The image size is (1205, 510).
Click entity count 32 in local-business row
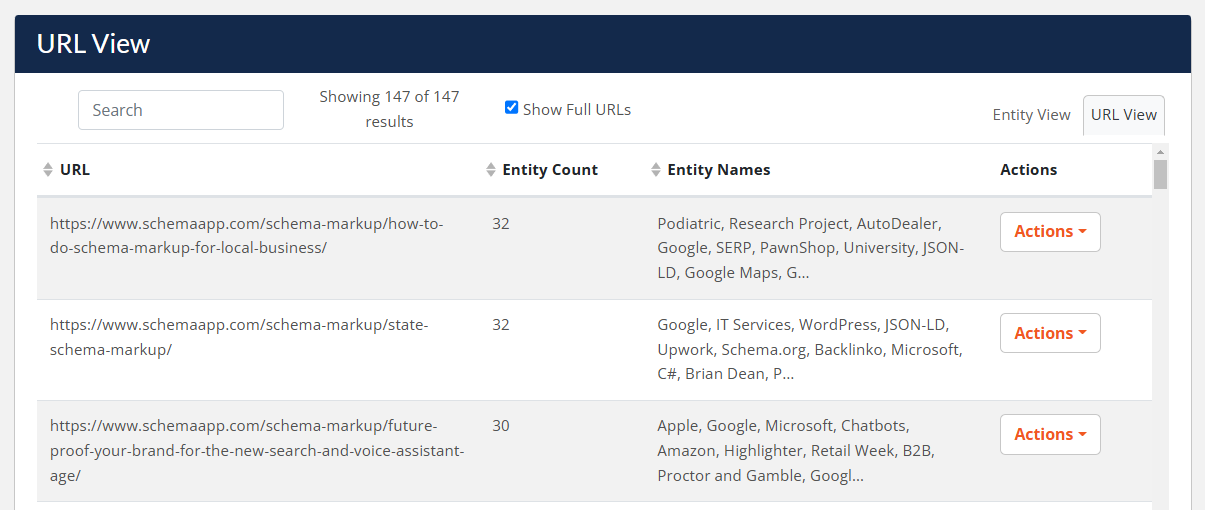(x=501, y=224)
